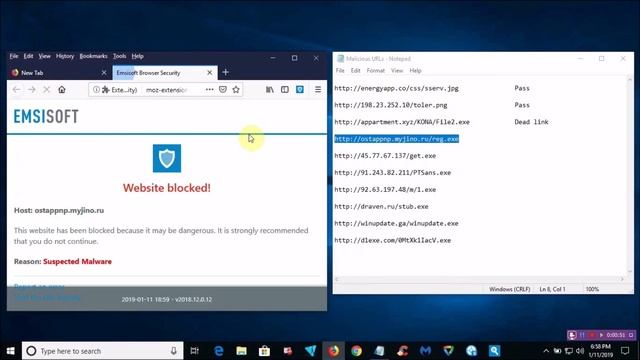This screenshot has width=640, height=360.
Task: Open Firefox Edit menu
Action: click(x=28, y=56)
